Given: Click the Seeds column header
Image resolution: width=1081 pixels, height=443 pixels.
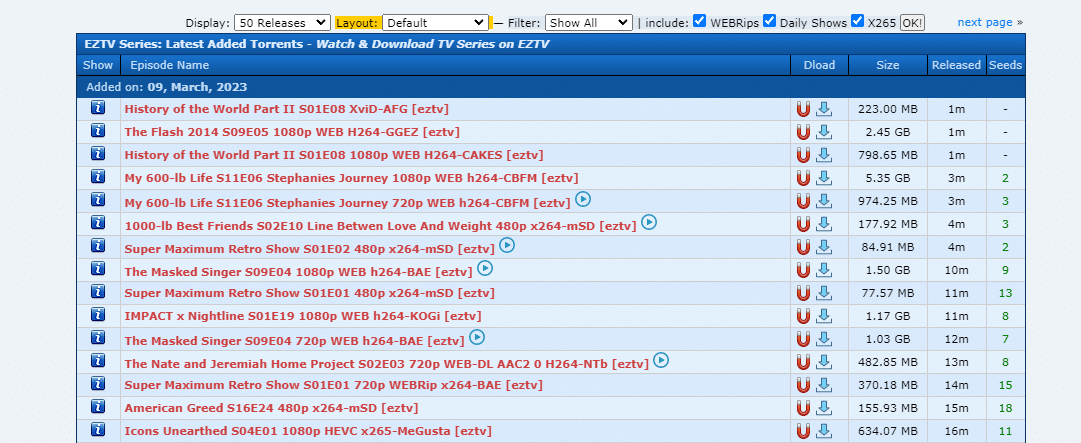Looking at the screenshot, I should (x=1006, y=65).
